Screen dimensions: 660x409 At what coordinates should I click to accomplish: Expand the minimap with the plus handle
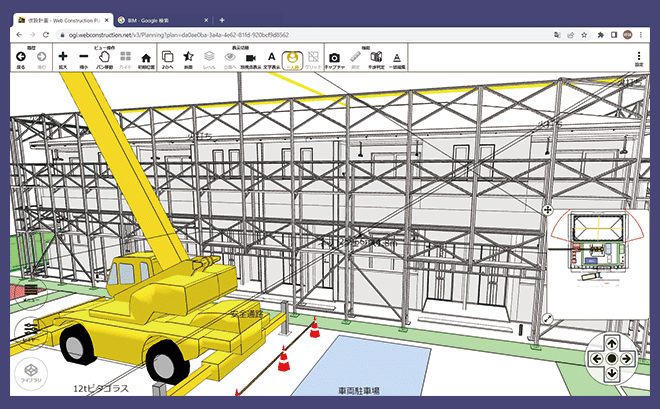548,210
